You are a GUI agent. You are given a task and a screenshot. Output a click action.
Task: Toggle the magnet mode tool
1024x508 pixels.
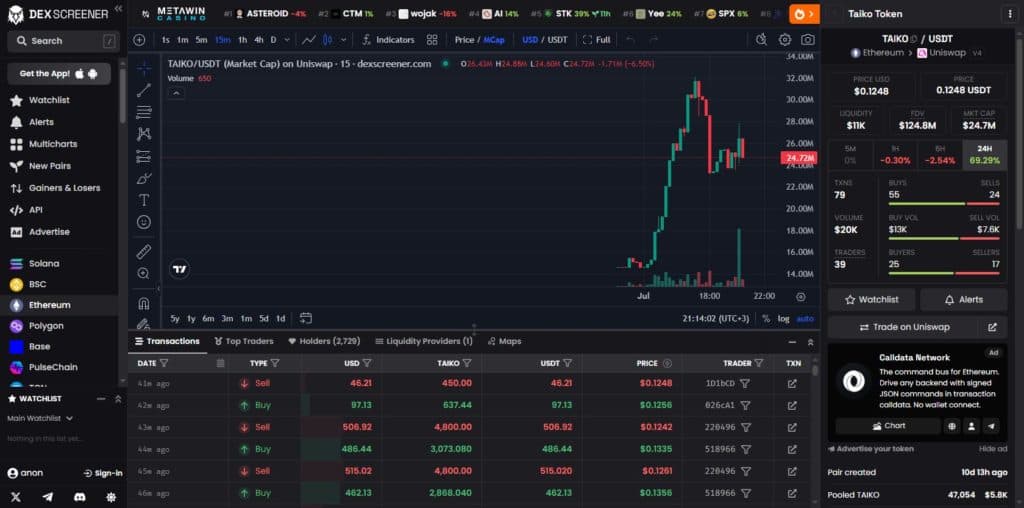point(144,304)
